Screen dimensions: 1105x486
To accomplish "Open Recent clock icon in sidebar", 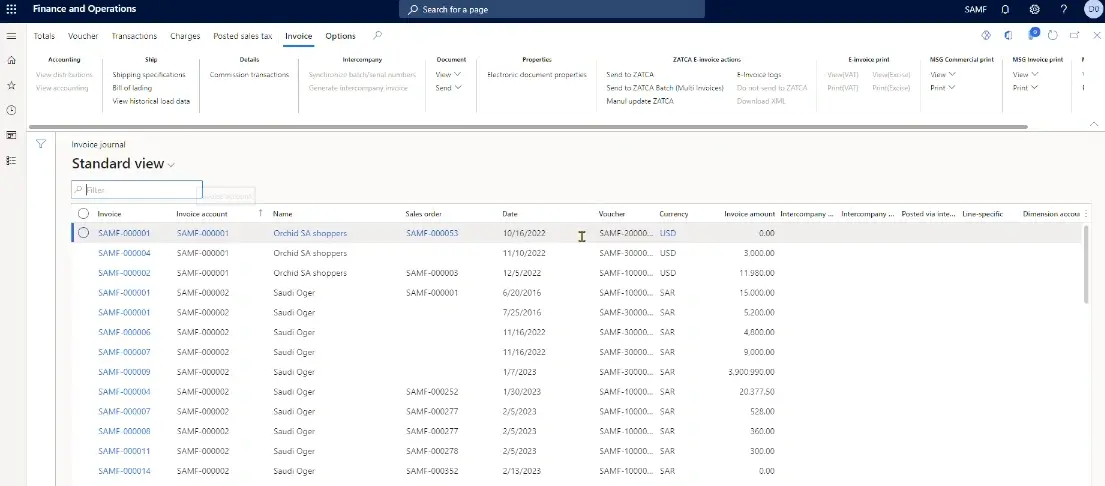I will coord(11,110).
